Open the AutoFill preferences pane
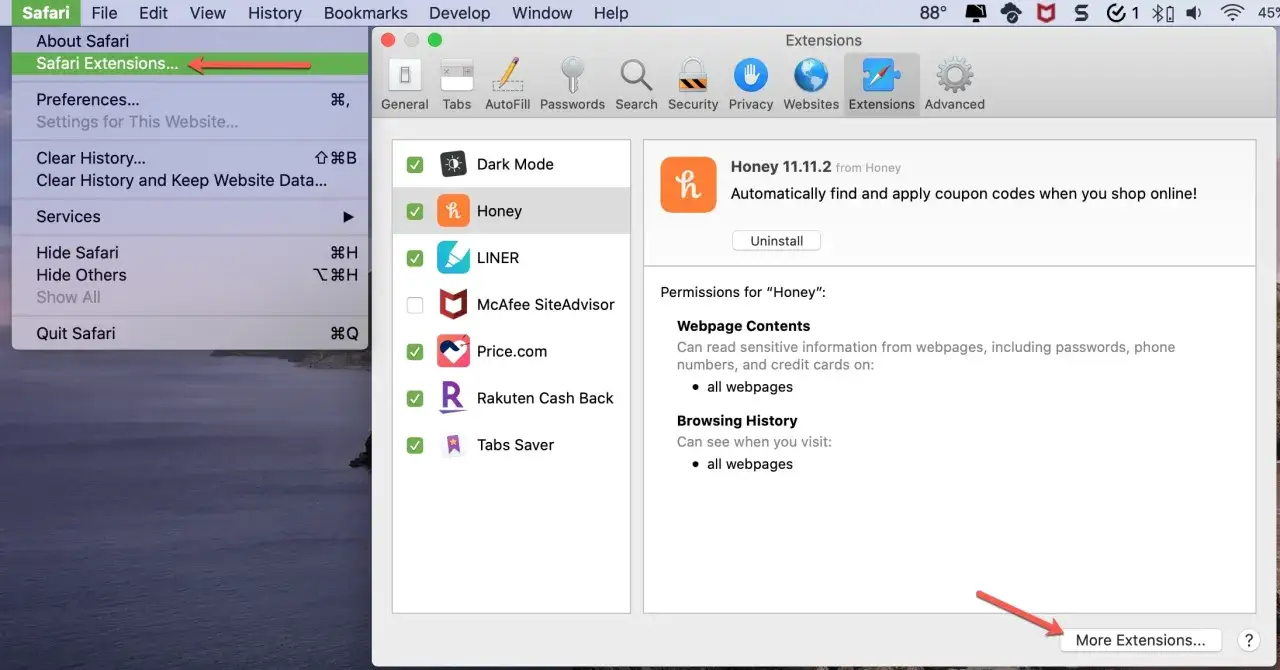Viewport: 1280px width, 670px height. [508, 84]
